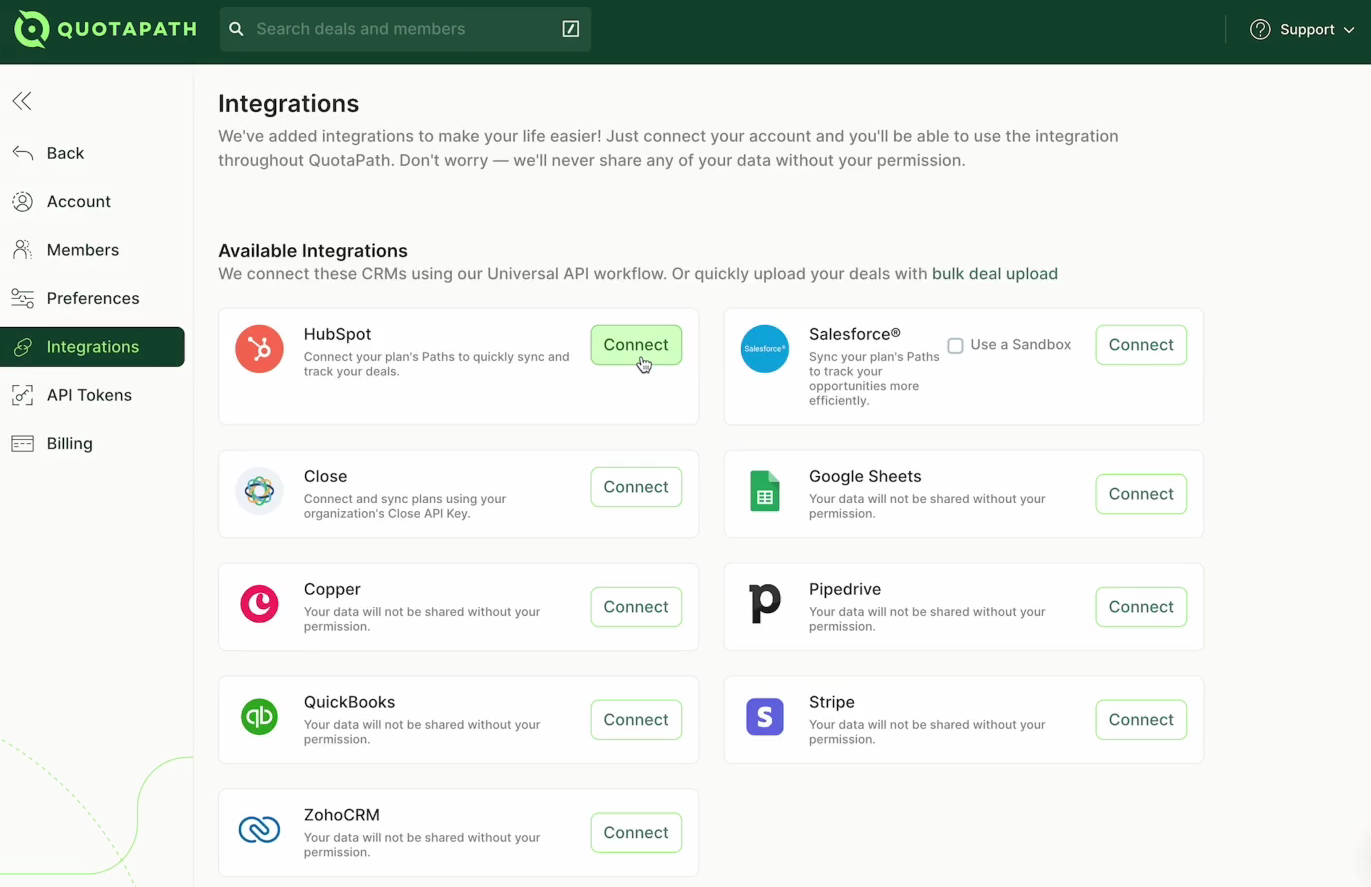Click the Support question mark icon
The width and height of the screenshot is (1371, 887).
1260,29
